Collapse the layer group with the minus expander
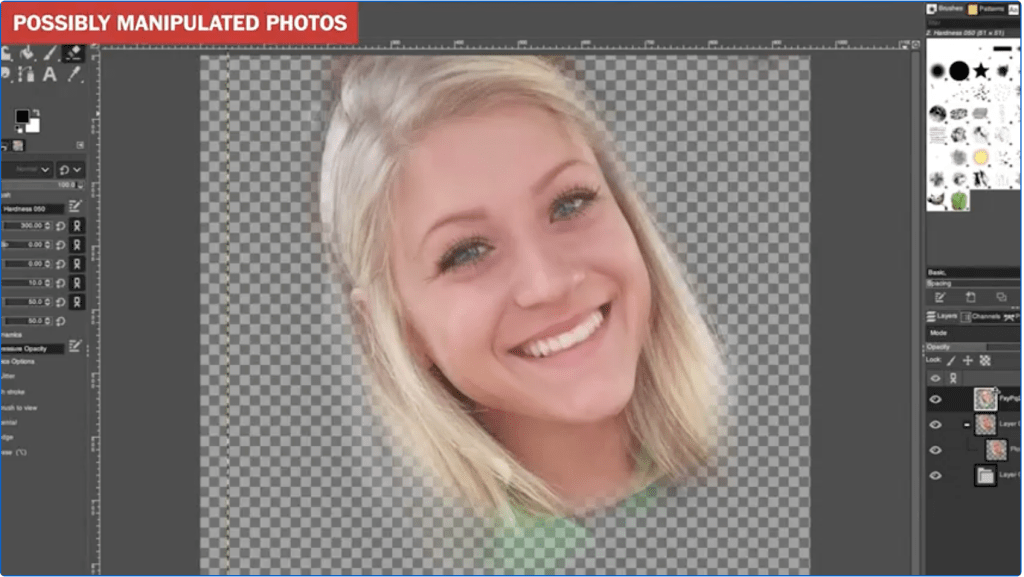This screenshot has width=1024, height=577. click(x=966, y=424)
